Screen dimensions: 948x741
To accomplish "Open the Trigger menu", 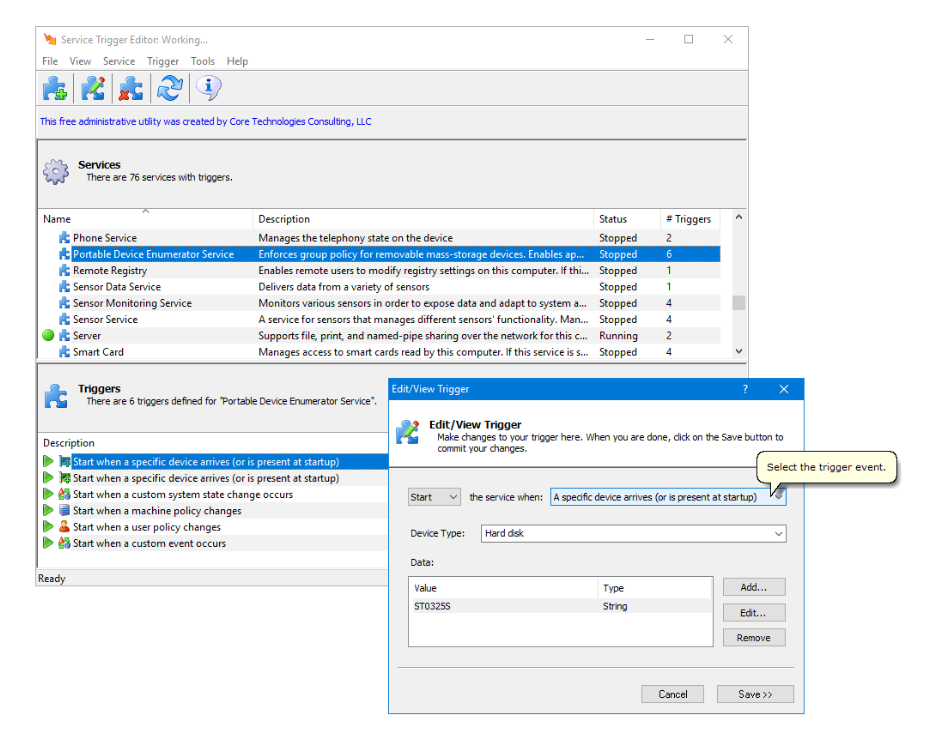I will point(162,61).
